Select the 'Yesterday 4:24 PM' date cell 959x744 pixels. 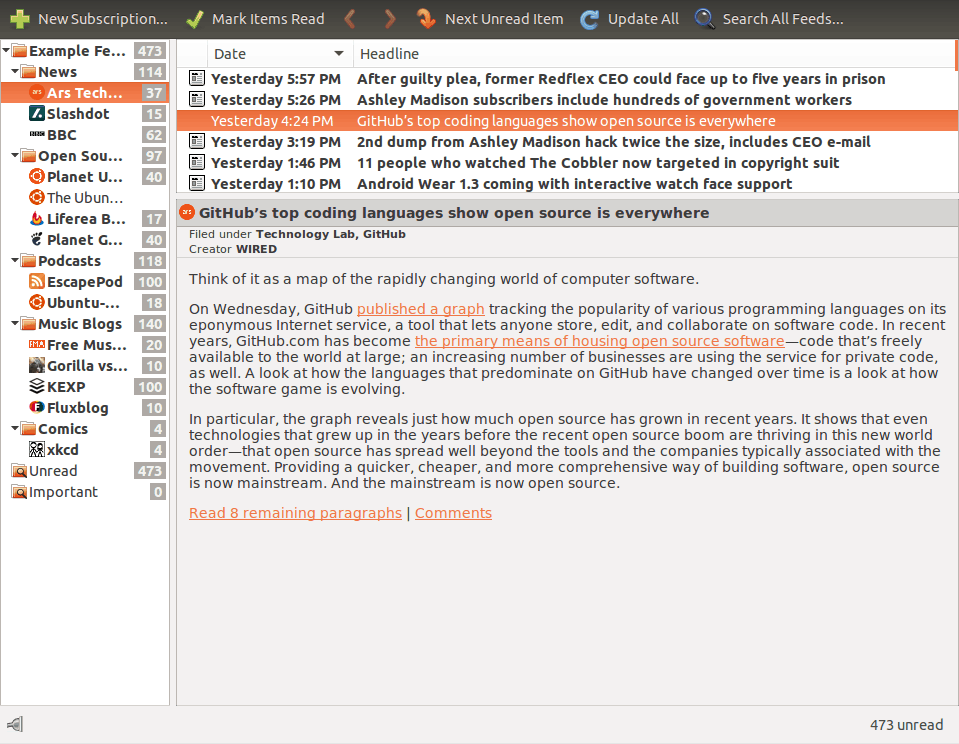point(272,121)
